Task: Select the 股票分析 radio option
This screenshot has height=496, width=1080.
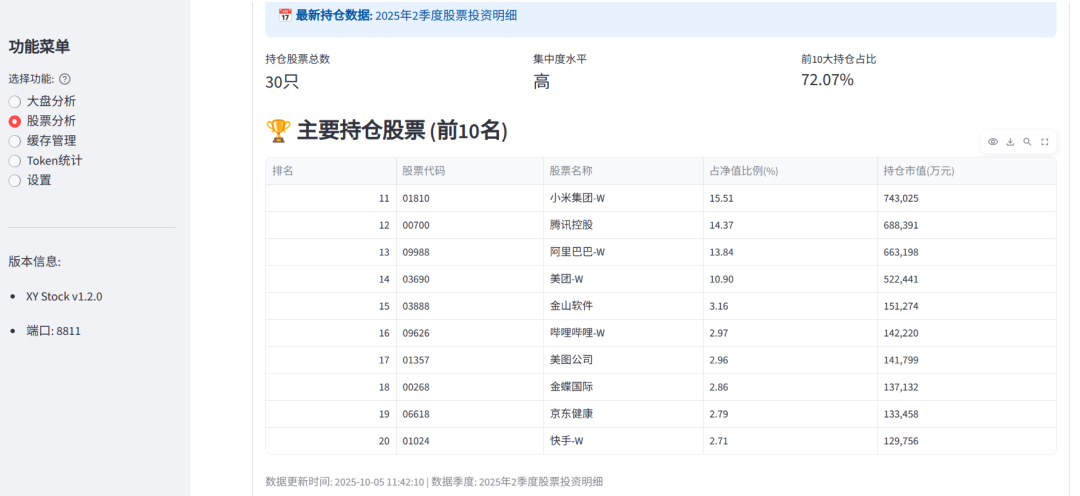Action: [x=15, y=121]
